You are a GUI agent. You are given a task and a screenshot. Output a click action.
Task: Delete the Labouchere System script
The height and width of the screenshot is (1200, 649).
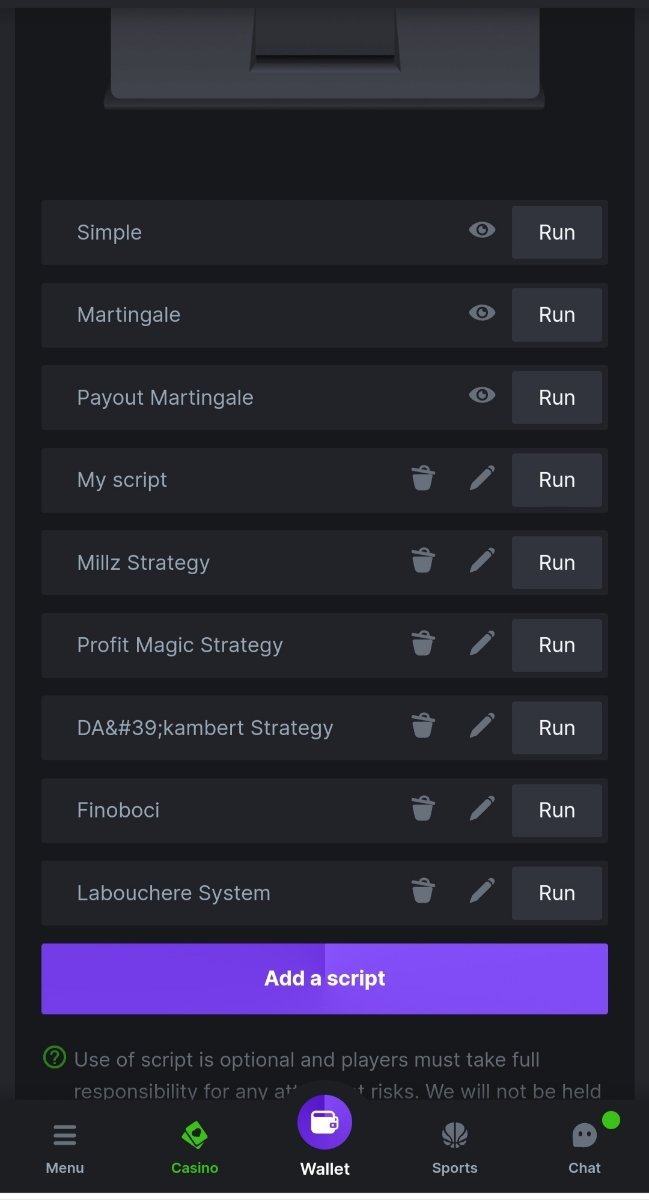[x=423, y=892]
